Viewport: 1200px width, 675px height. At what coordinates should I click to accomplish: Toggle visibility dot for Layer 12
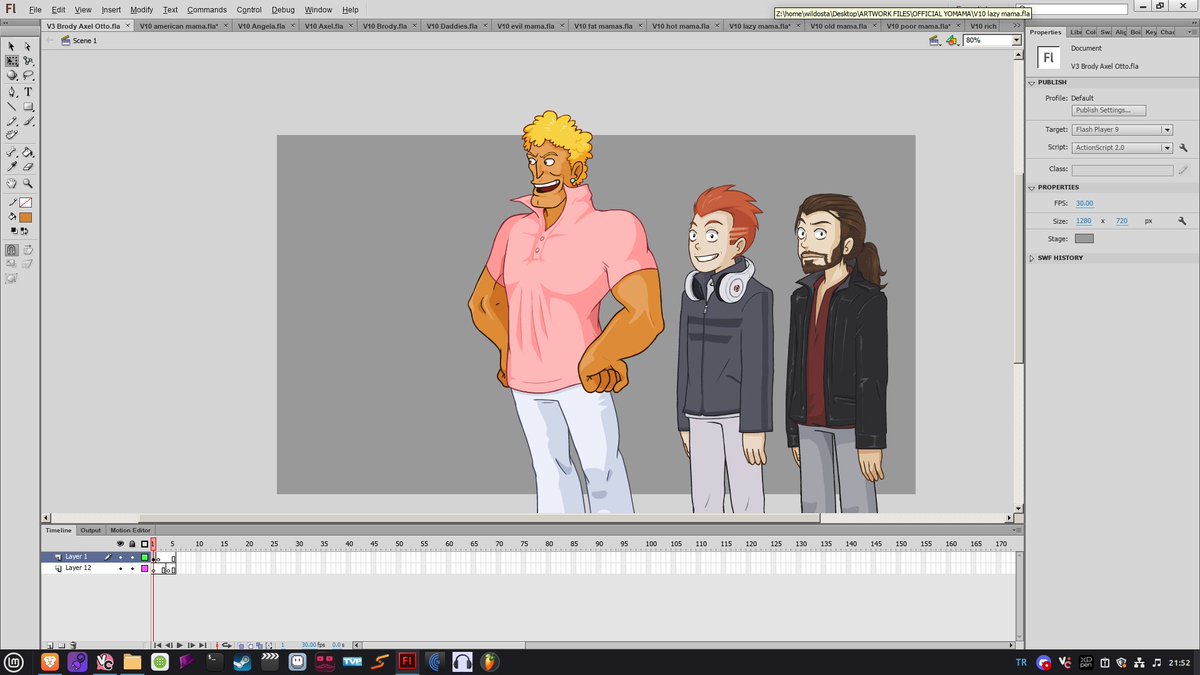[120, 569]
